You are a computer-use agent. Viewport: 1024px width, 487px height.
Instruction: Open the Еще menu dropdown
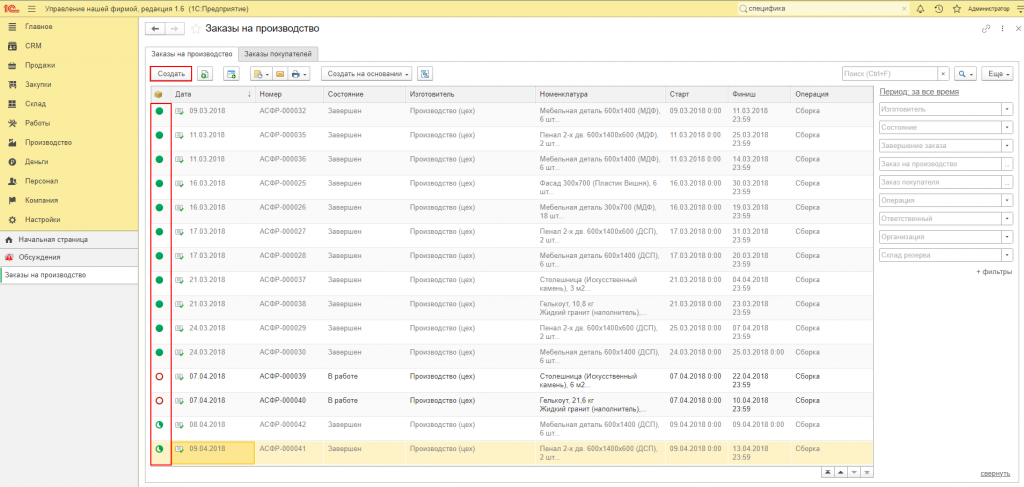click(x=997, y=74)
